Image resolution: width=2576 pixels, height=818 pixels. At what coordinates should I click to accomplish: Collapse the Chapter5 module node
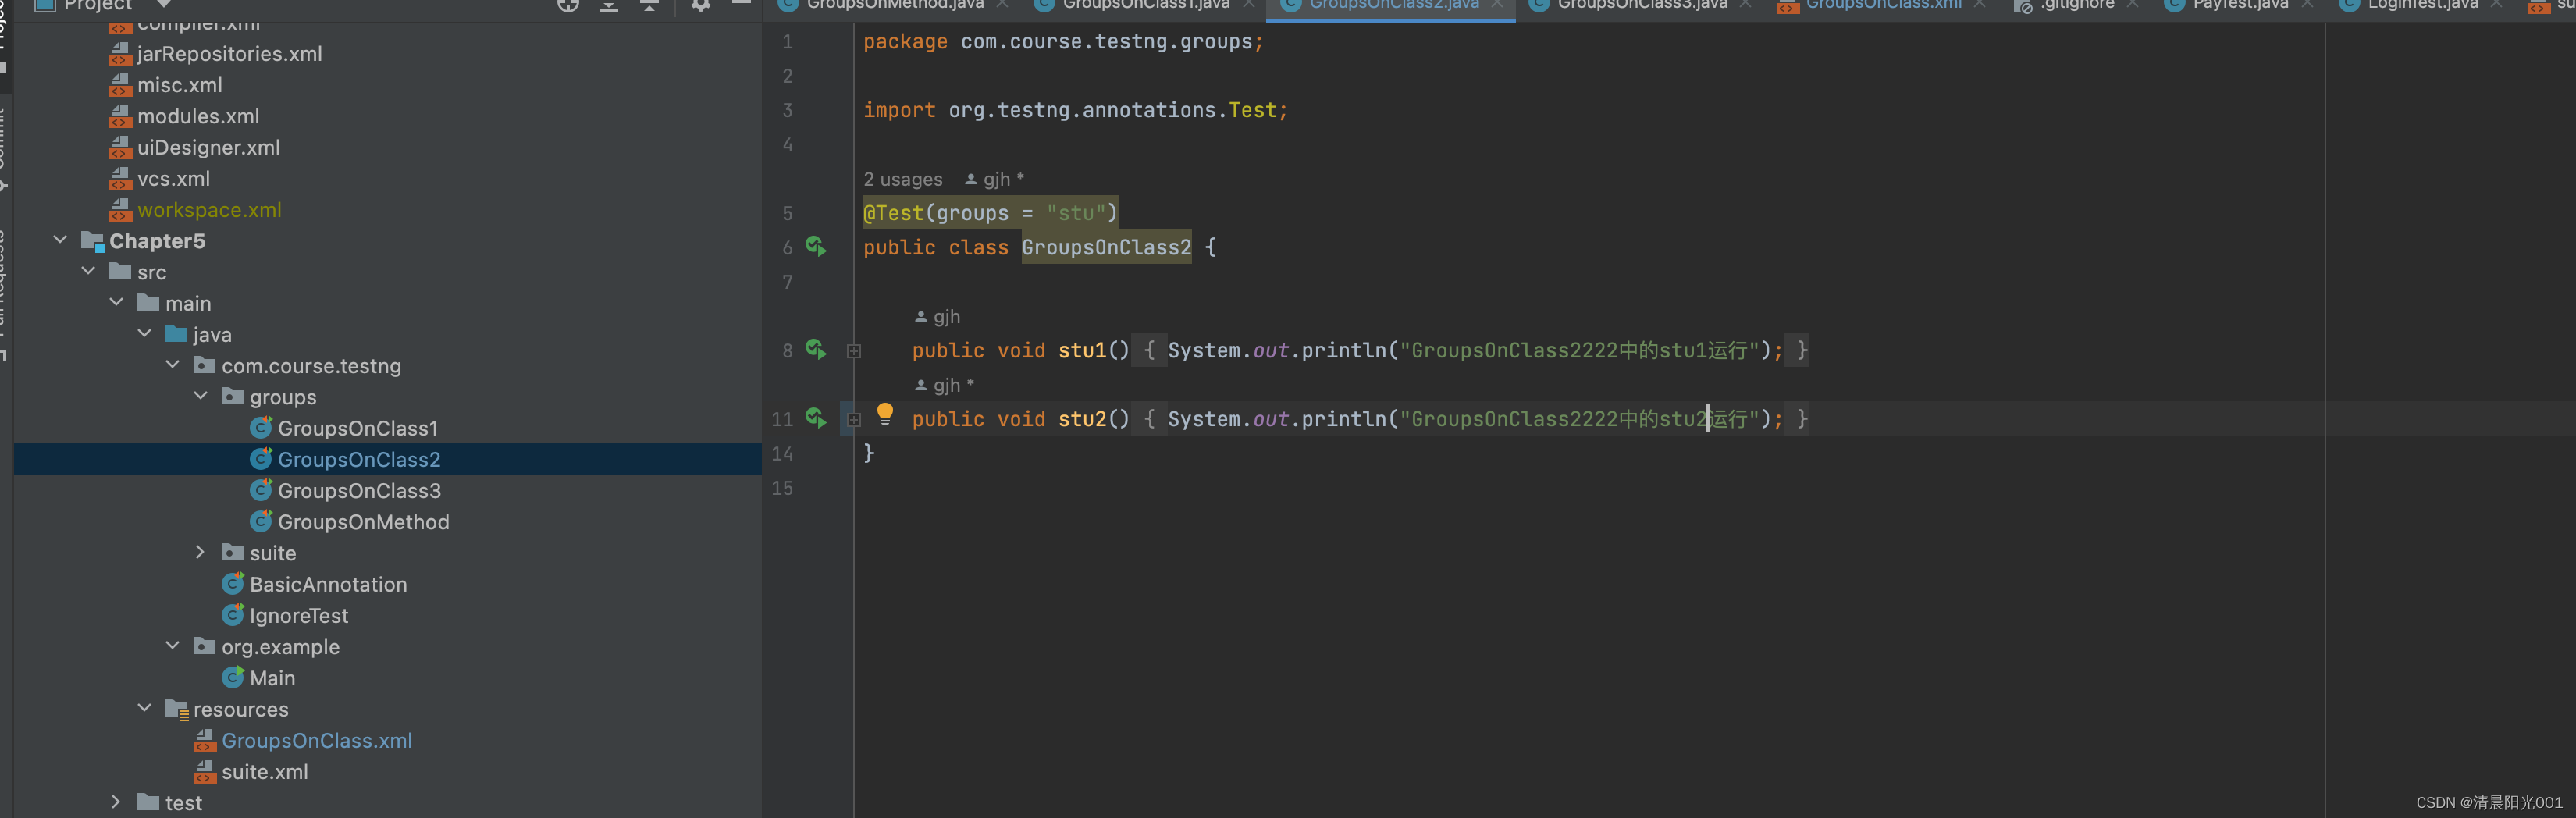tap(60, 240)
